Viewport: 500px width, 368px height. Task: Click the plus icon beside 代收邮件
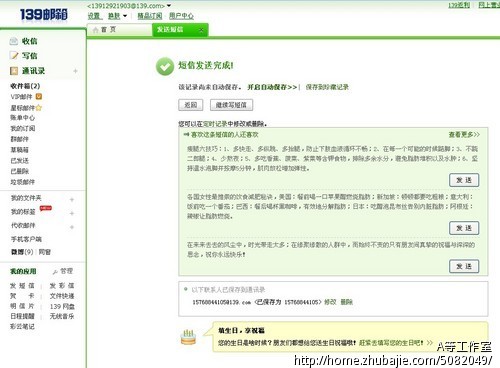tap(72, 227)
